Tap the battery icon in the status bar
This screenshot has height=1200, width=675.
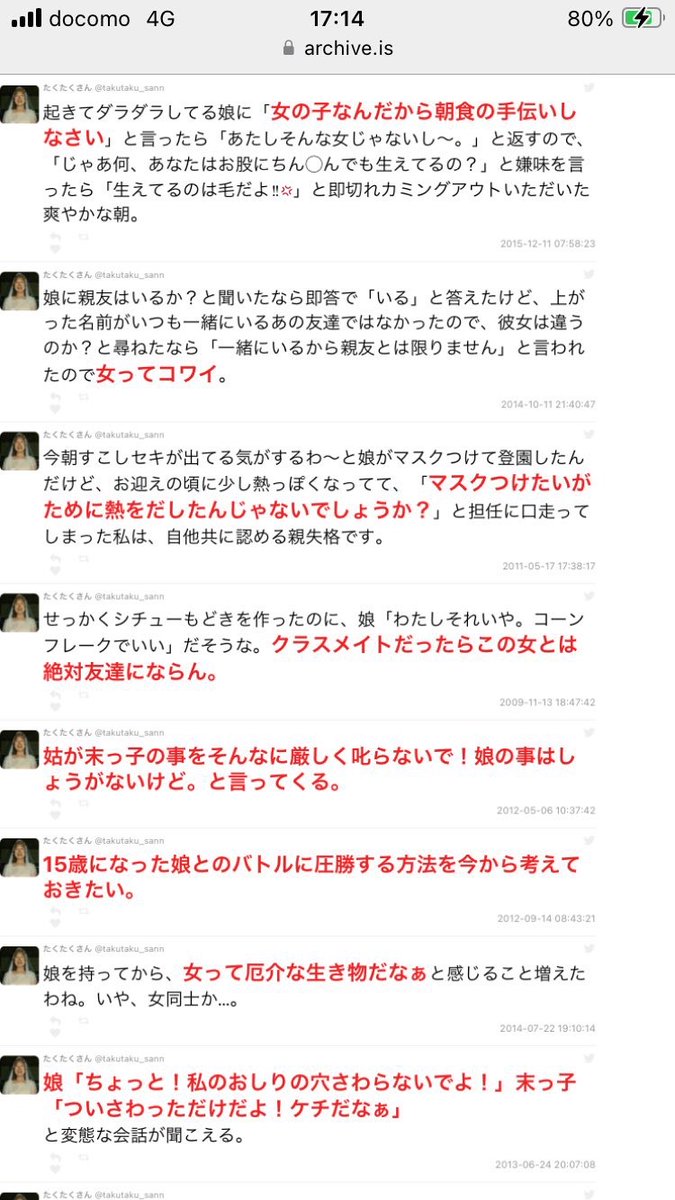coord(638,18)
